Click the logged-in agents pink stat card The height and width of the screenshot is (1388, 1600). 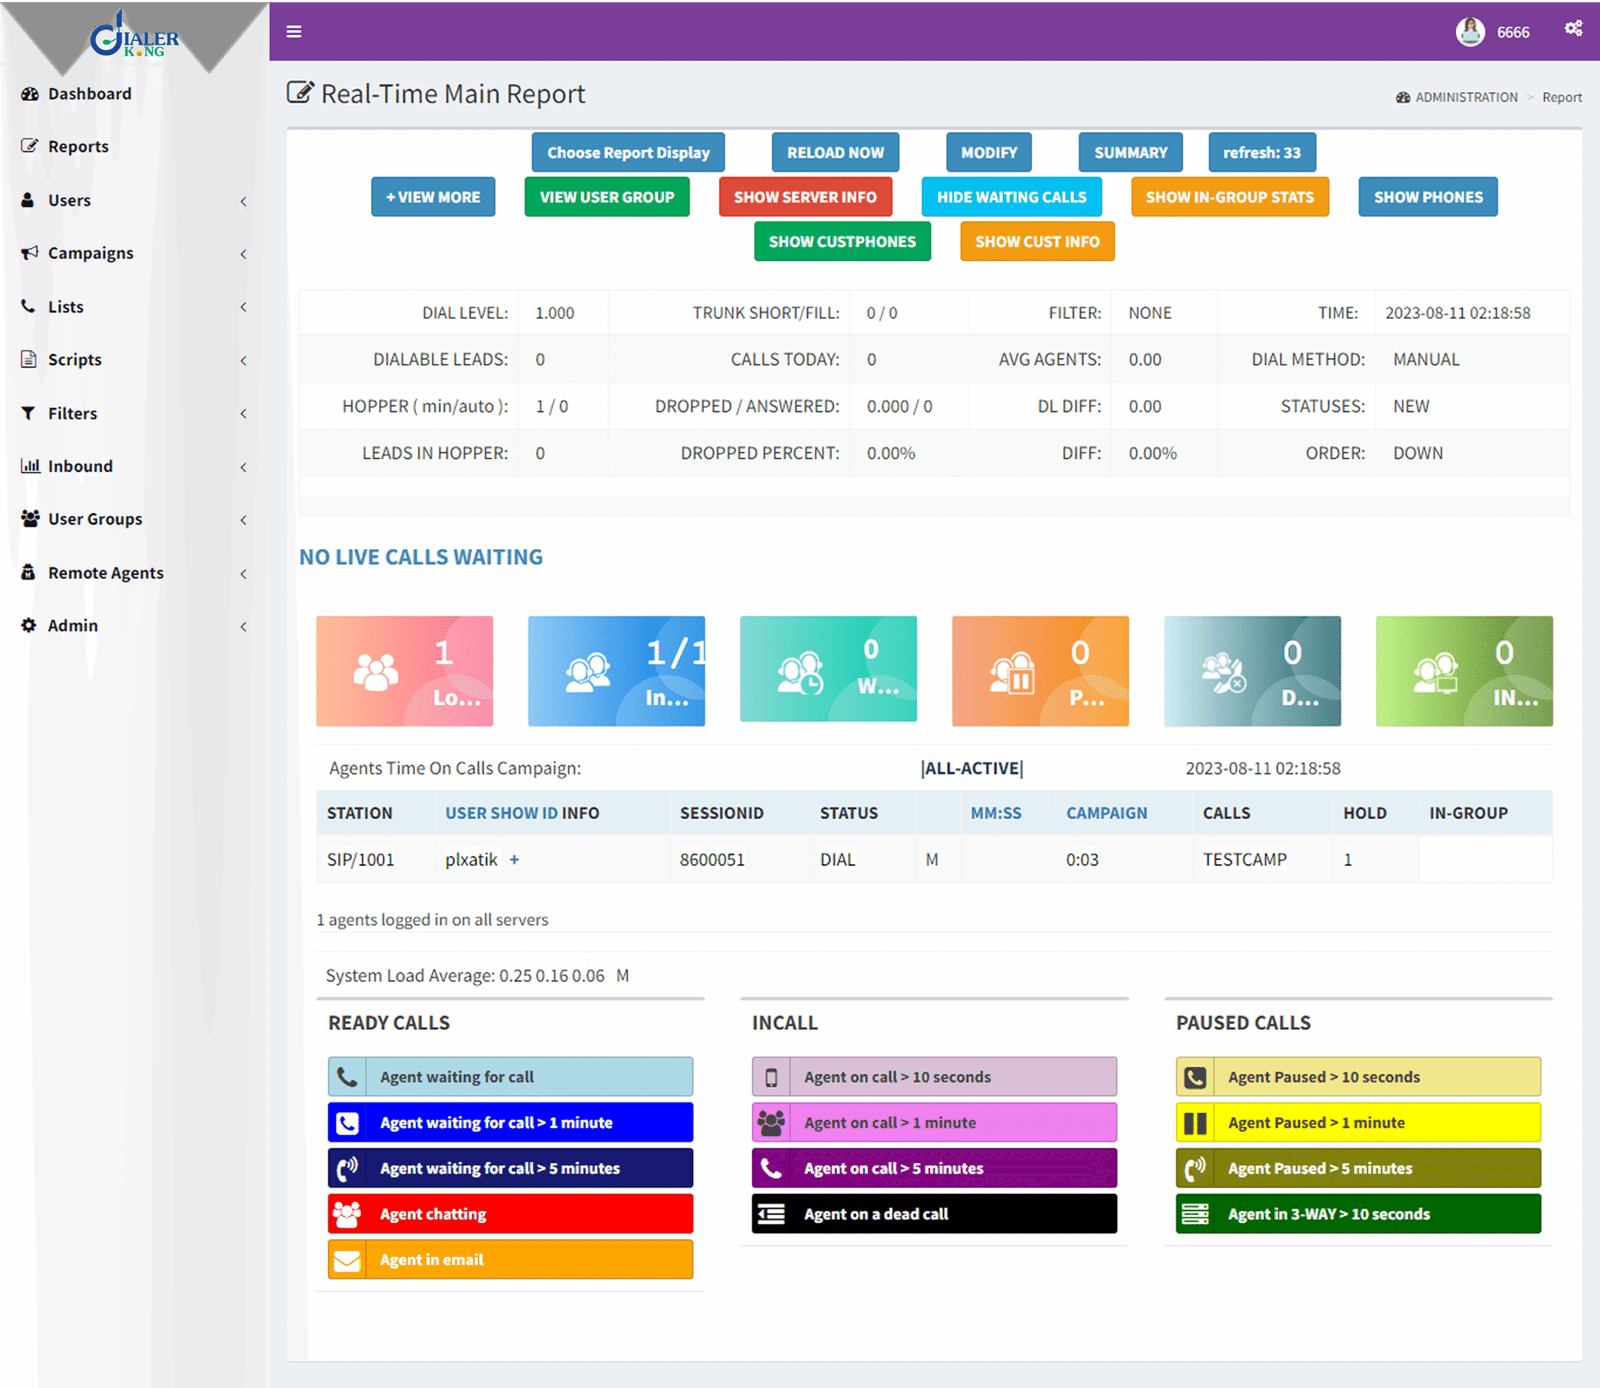[x=404, y=670]
